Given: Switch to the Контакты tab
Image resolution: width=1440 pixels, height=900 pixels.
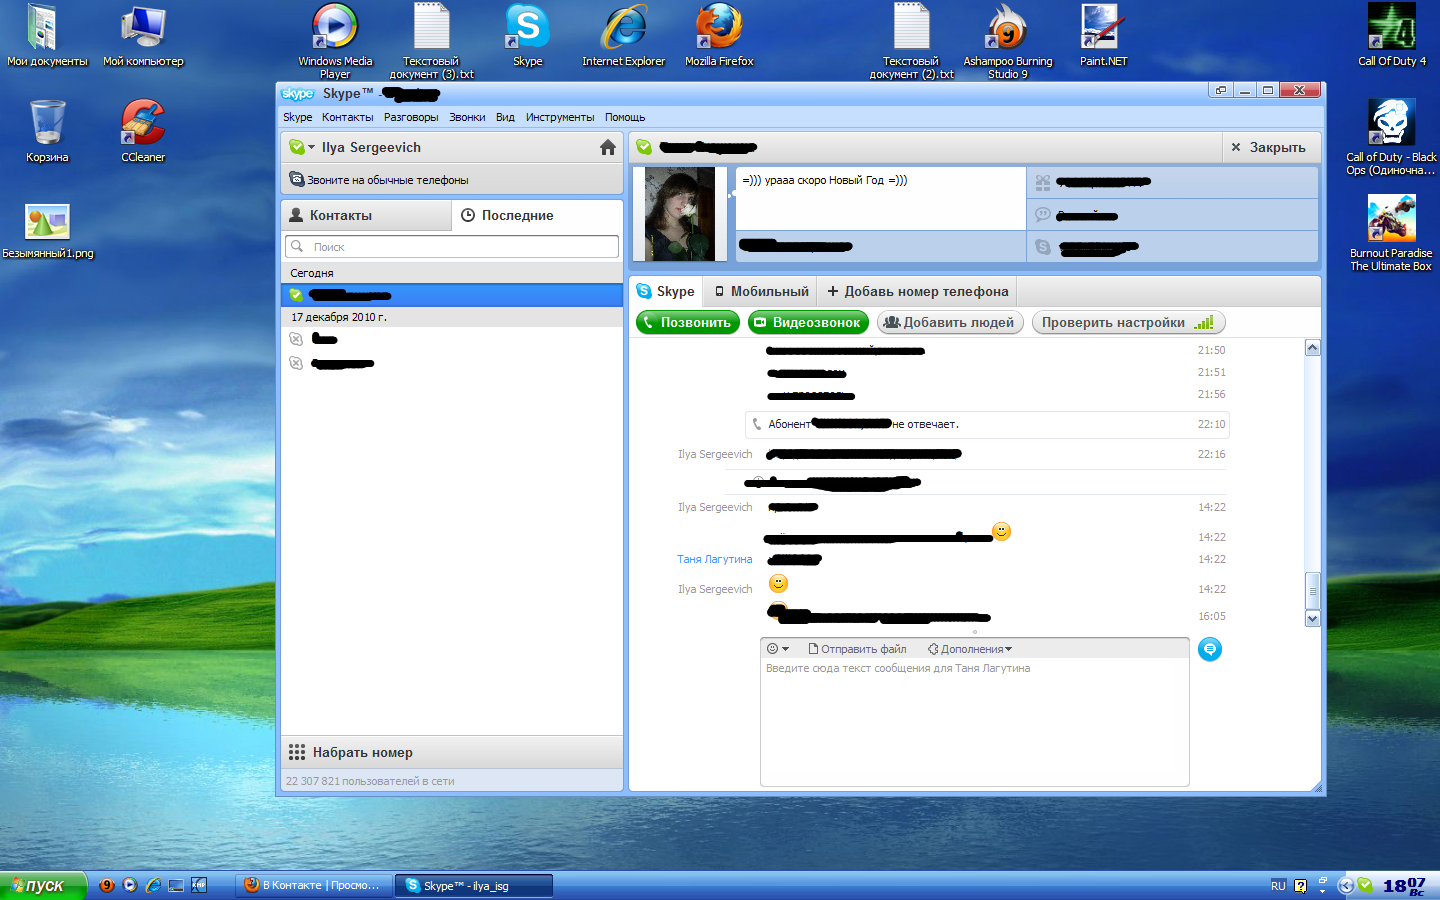Looking at the screenshot, I should [366, 215].
